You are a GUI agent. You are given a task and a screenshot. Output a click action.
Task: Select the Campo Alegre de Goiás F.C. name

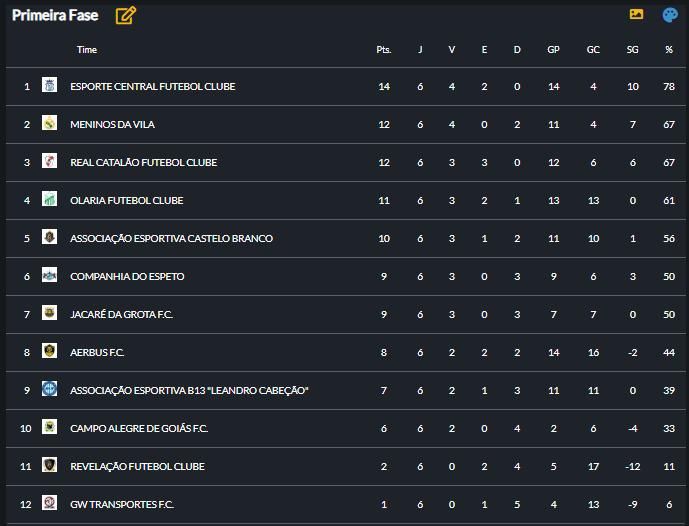click(x=139, y=428)
